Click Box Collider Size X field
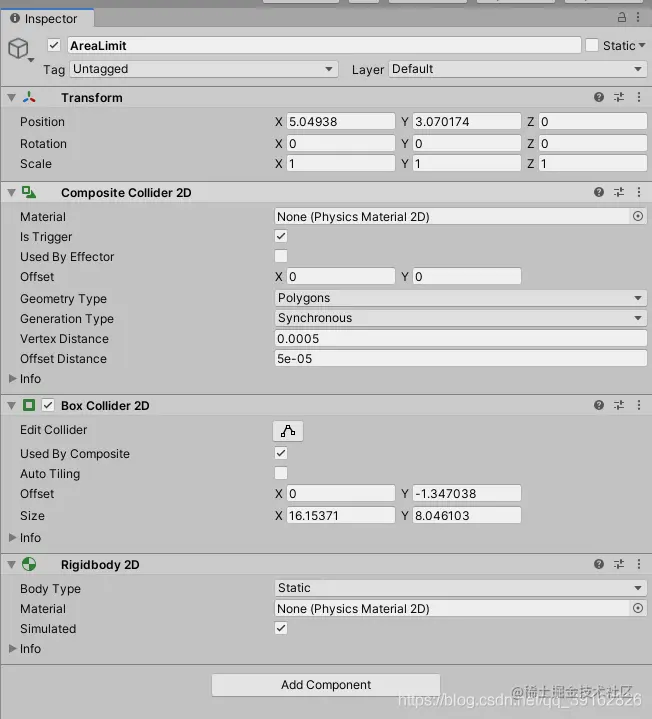 341,515
